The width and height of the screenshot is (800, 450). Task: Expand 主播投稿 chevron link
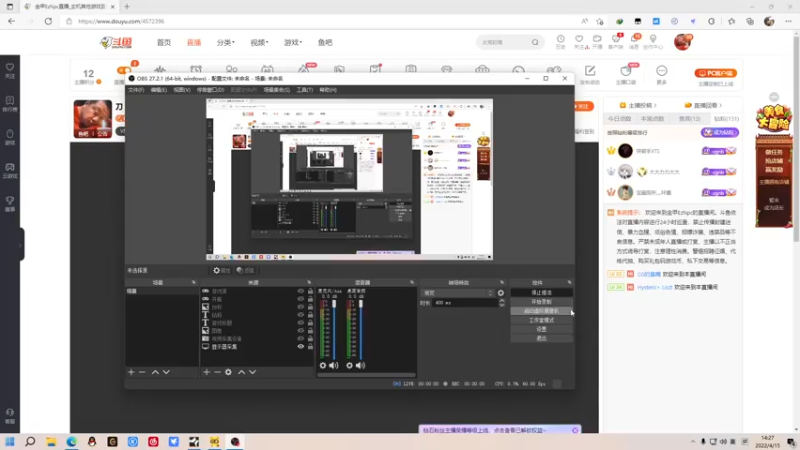638,105
